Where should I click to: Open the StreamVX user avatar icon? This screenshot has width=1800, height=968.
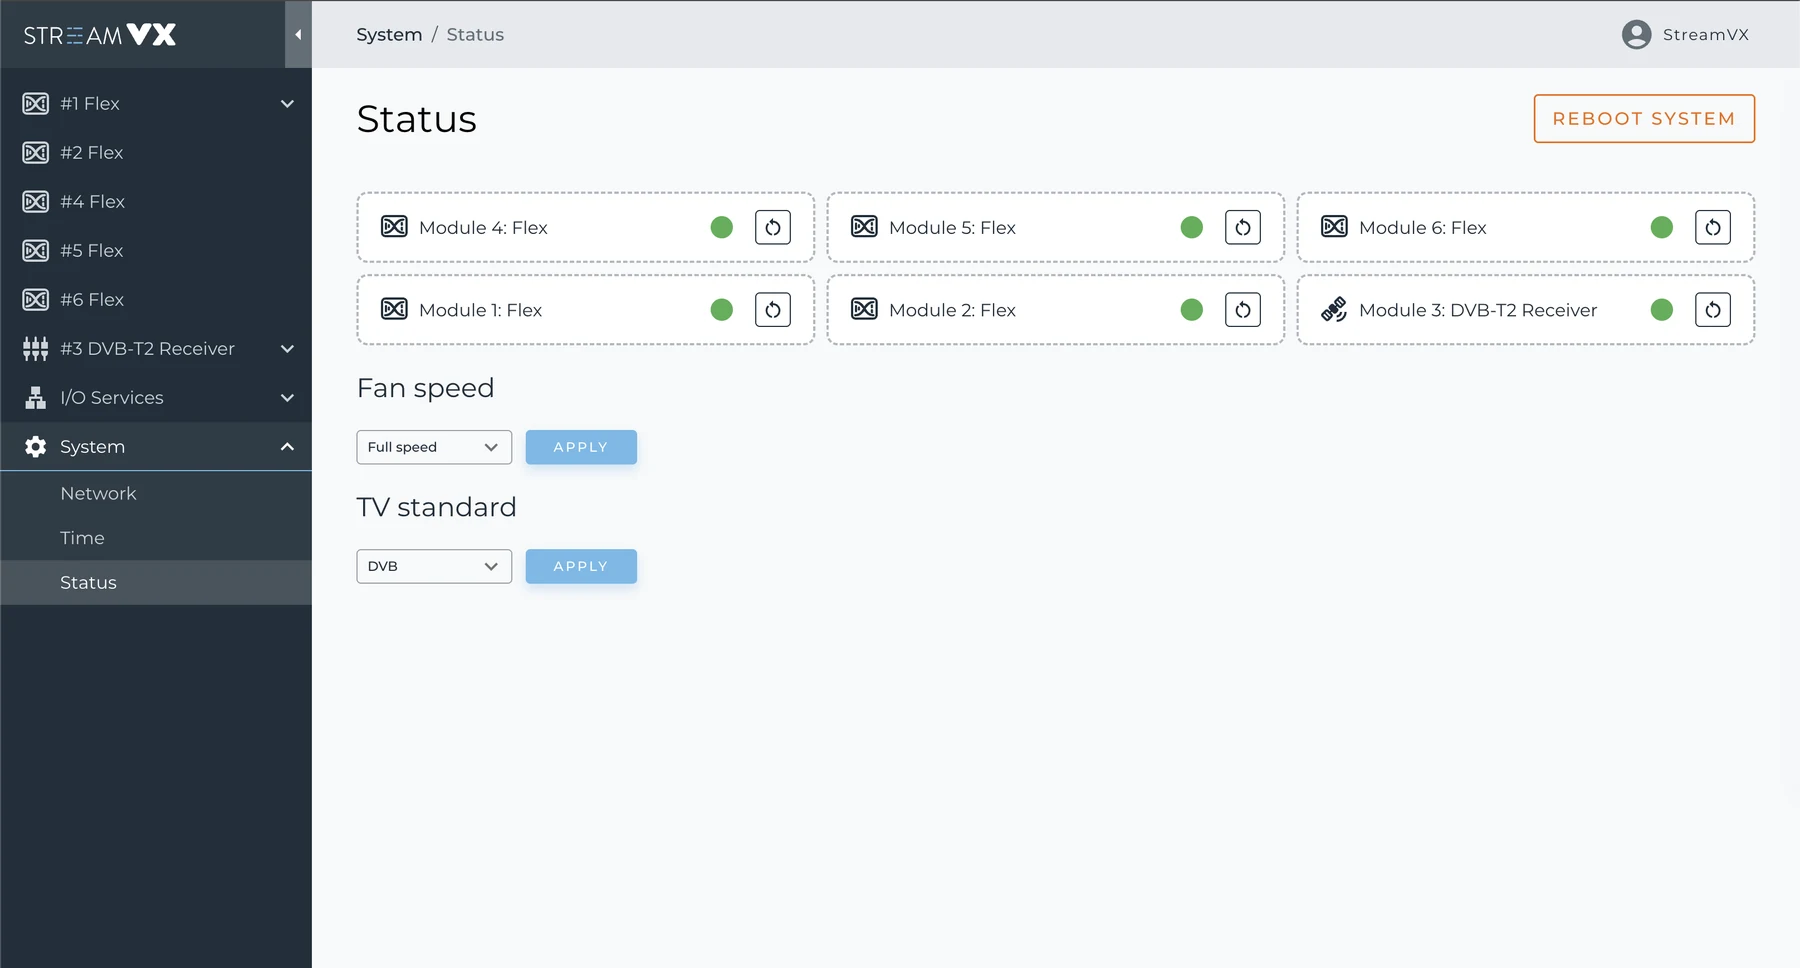point(1636,34)
